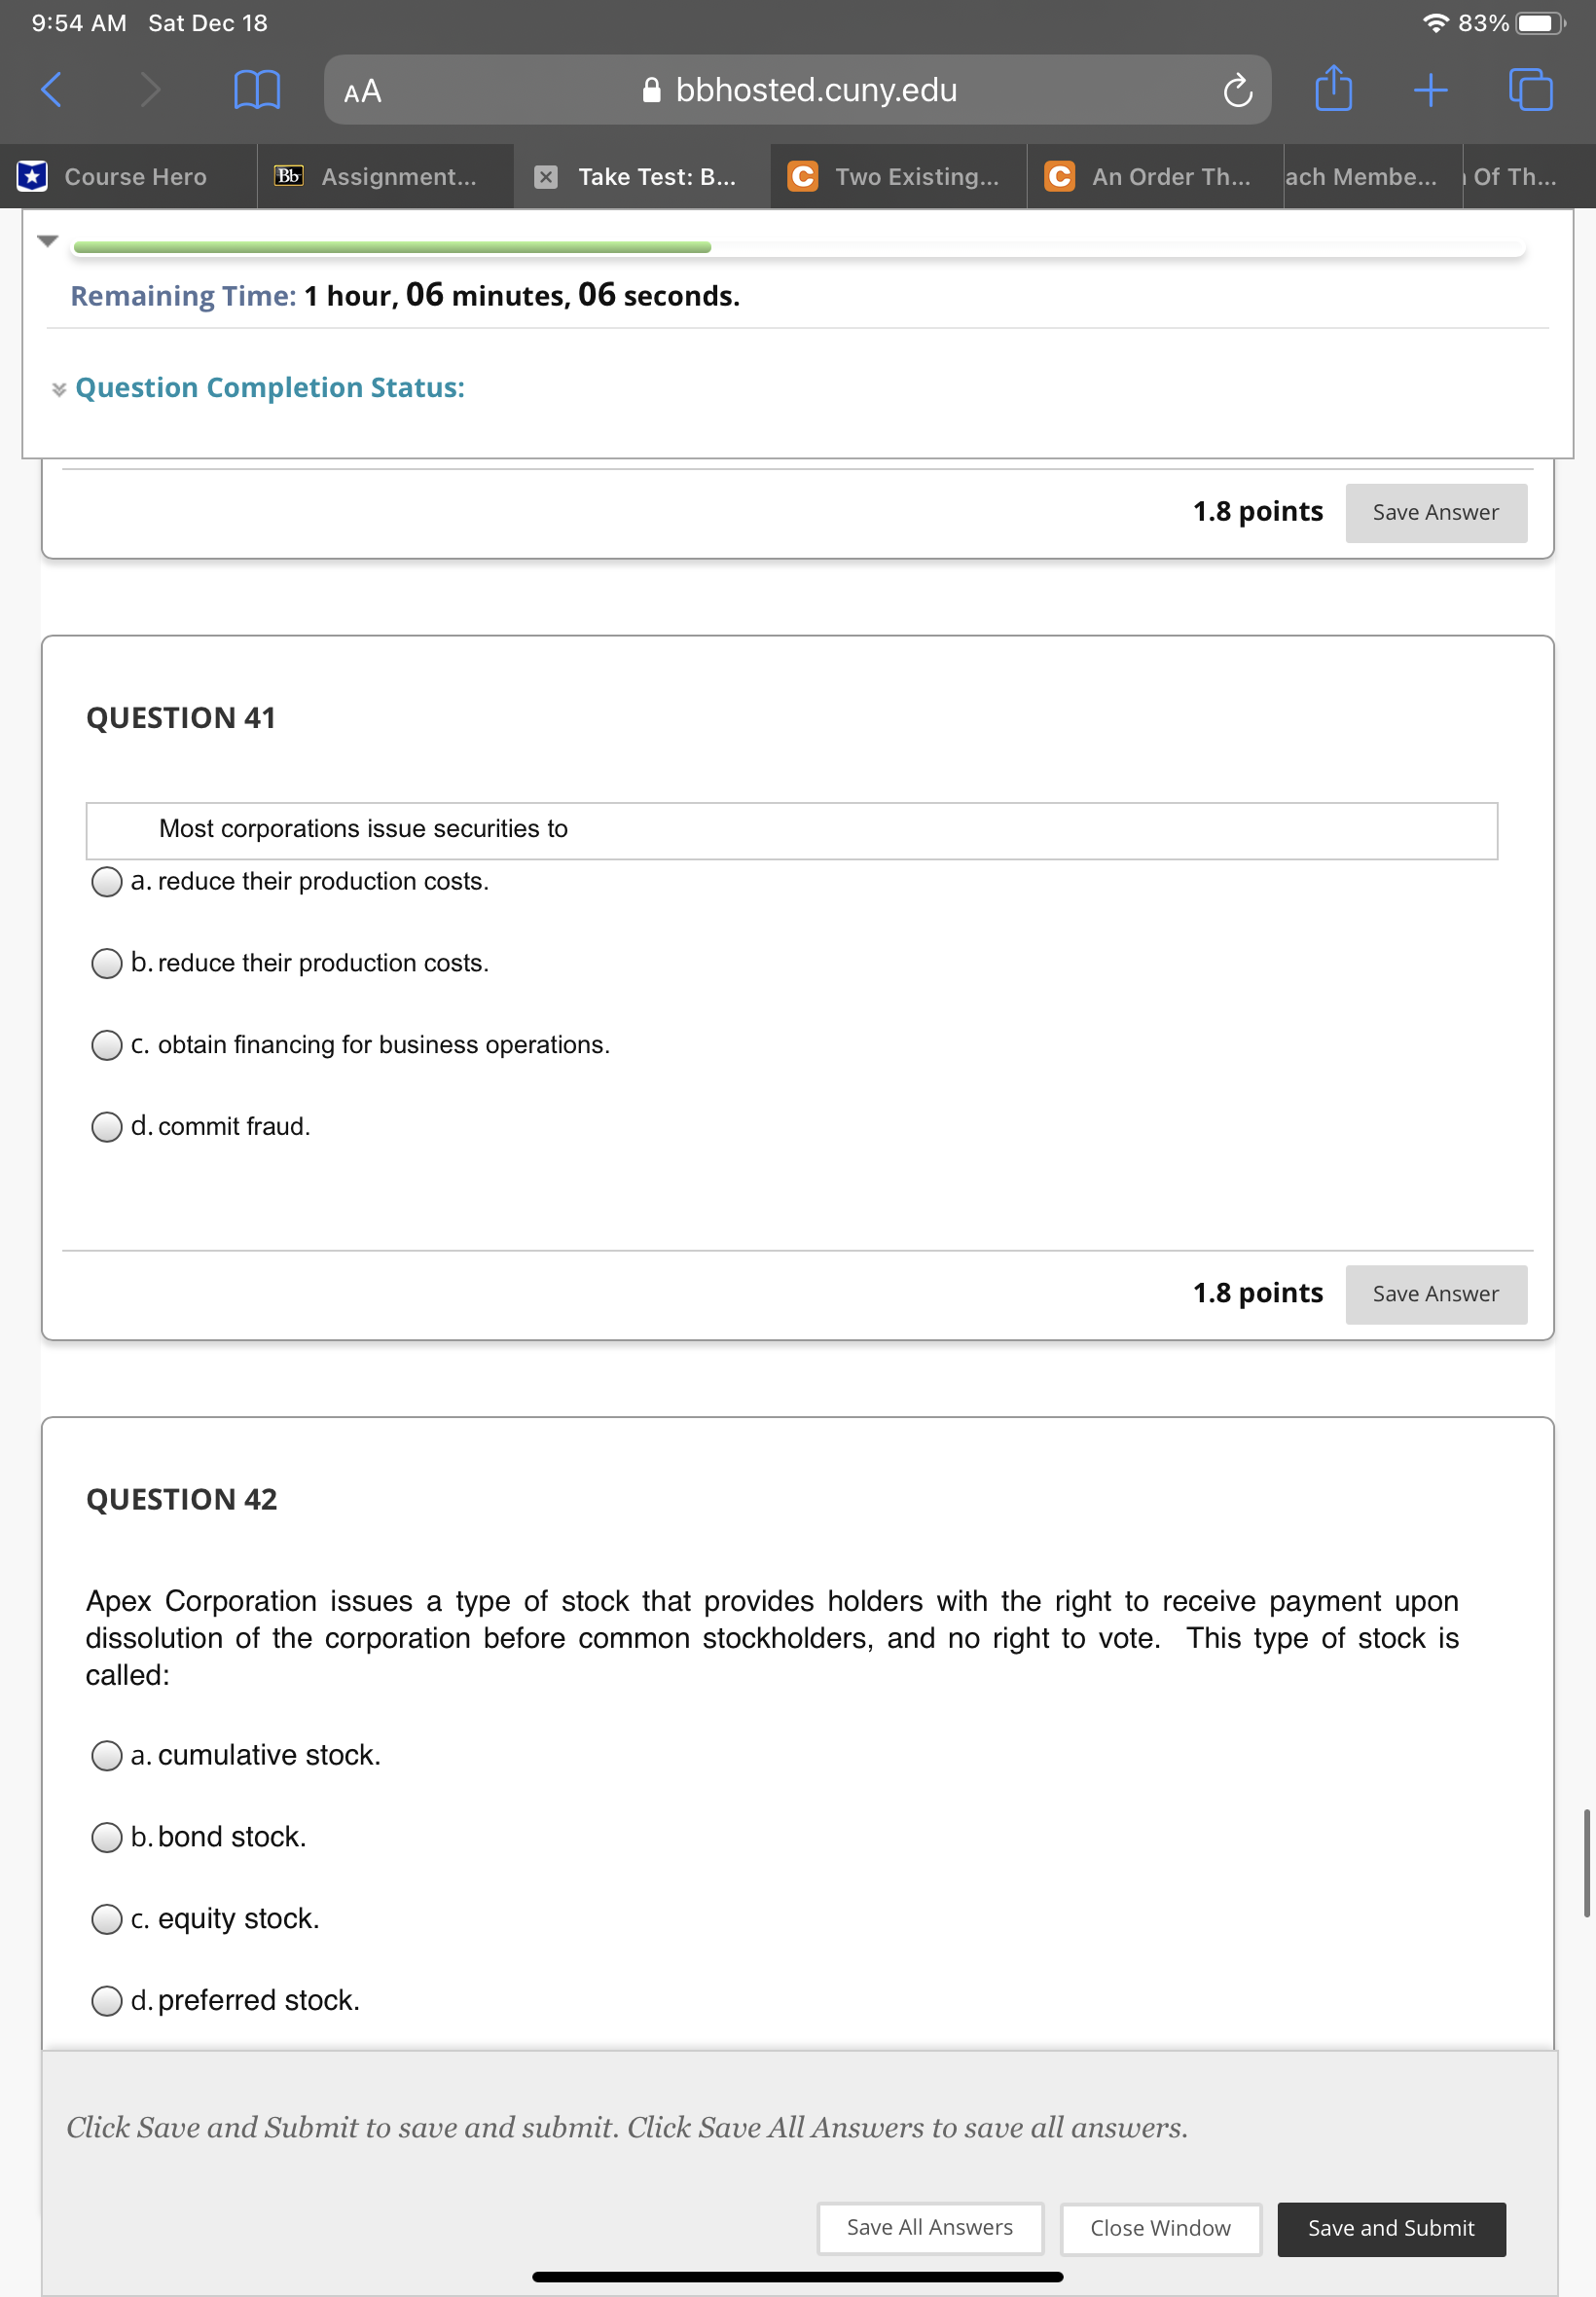
Task: Open the Share sheet icon
Action: coord(1334,89)
